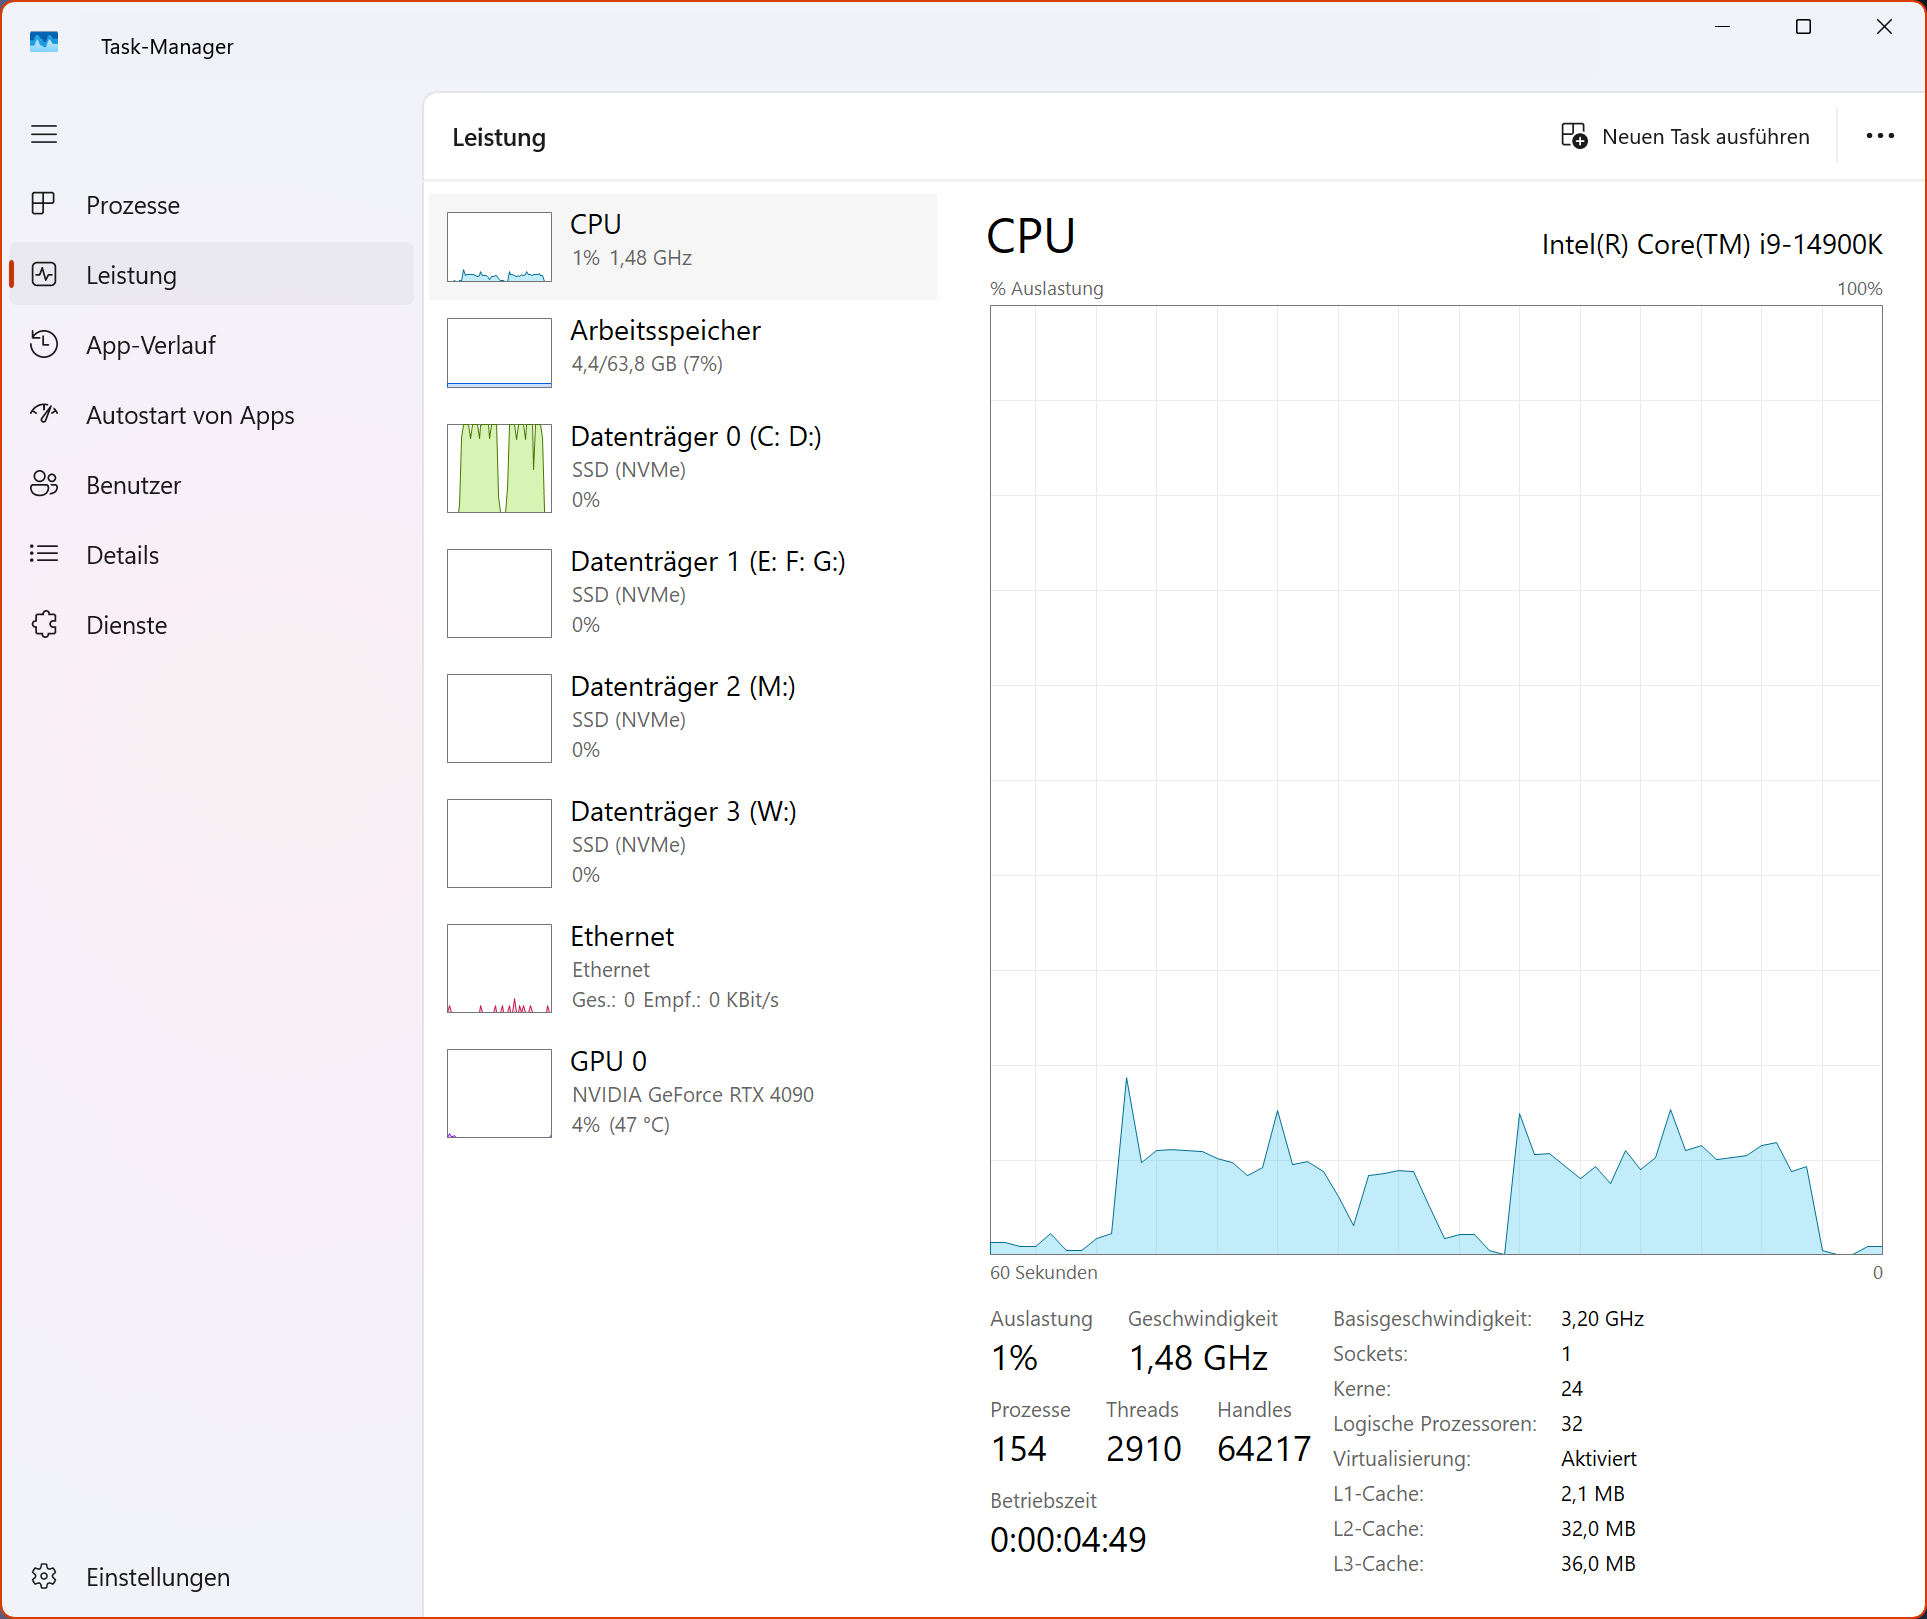Click the Task-Manager app icon
The height and width of the screenshot is (1619, 1927).
tap(44, 42)
